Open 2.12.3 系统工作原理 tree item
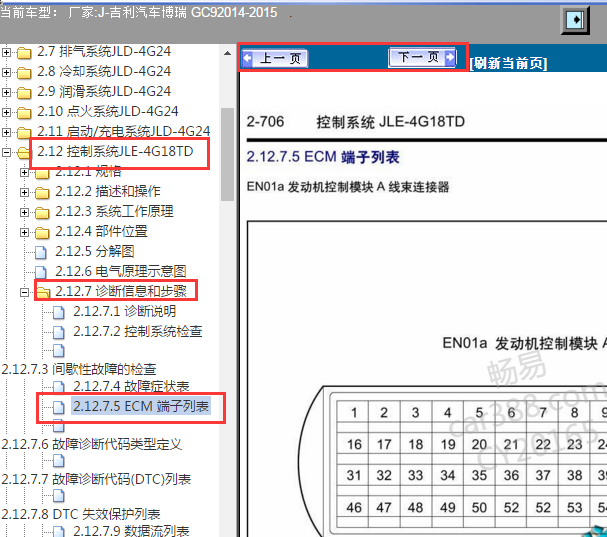This screenshot has width=607, height=537. (x=114, y=212)
